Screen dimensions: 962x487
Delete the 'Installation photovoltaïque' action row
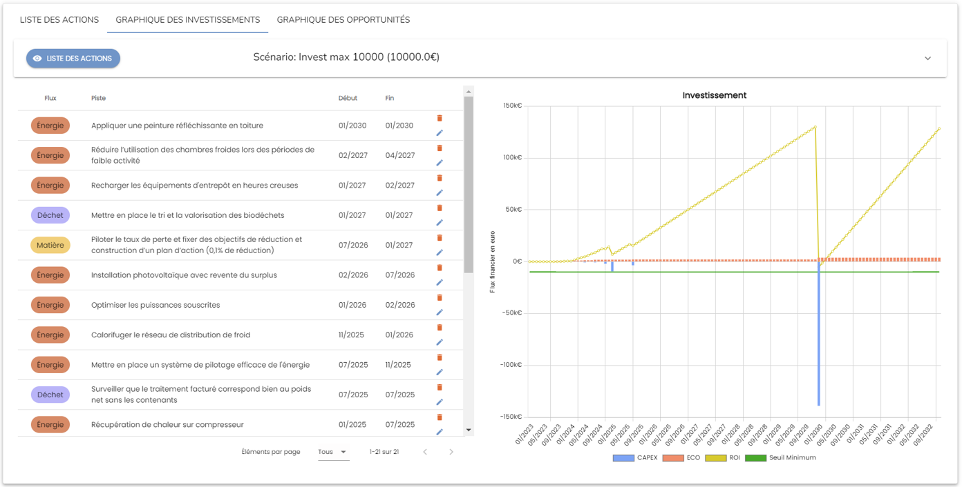pyautogui.click(x=439, y=267)
